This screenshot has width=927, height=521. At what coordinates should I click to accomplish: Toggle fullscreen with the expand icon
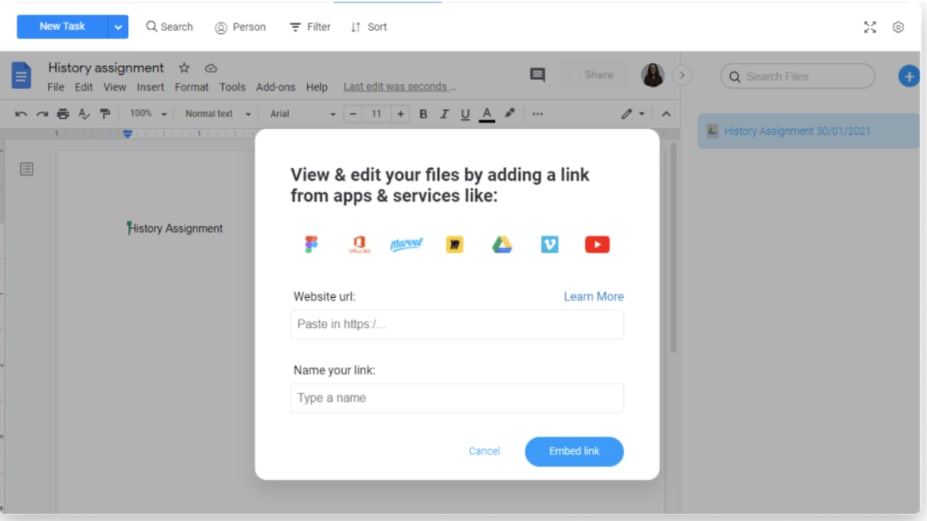870,27
